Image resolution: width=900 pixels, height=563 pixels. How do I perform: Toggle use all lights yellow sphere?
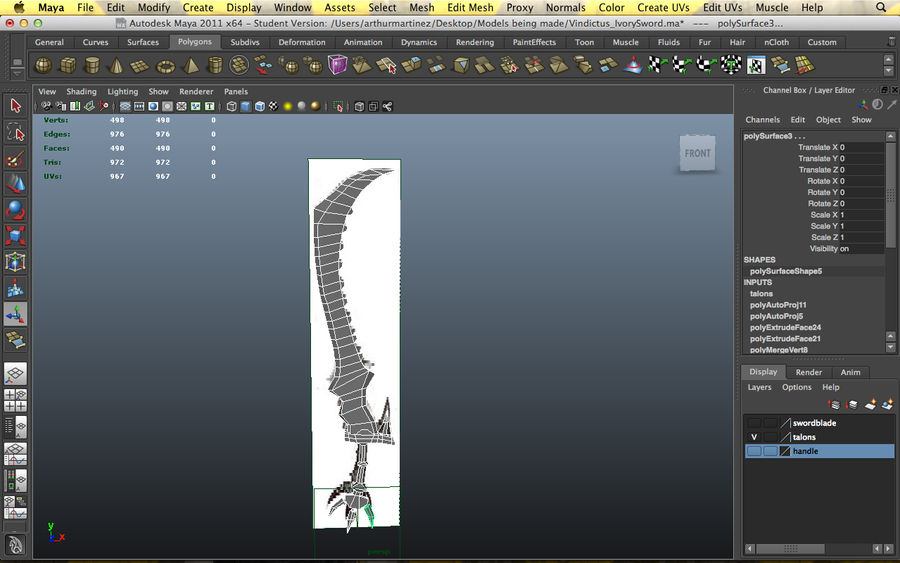288,106
